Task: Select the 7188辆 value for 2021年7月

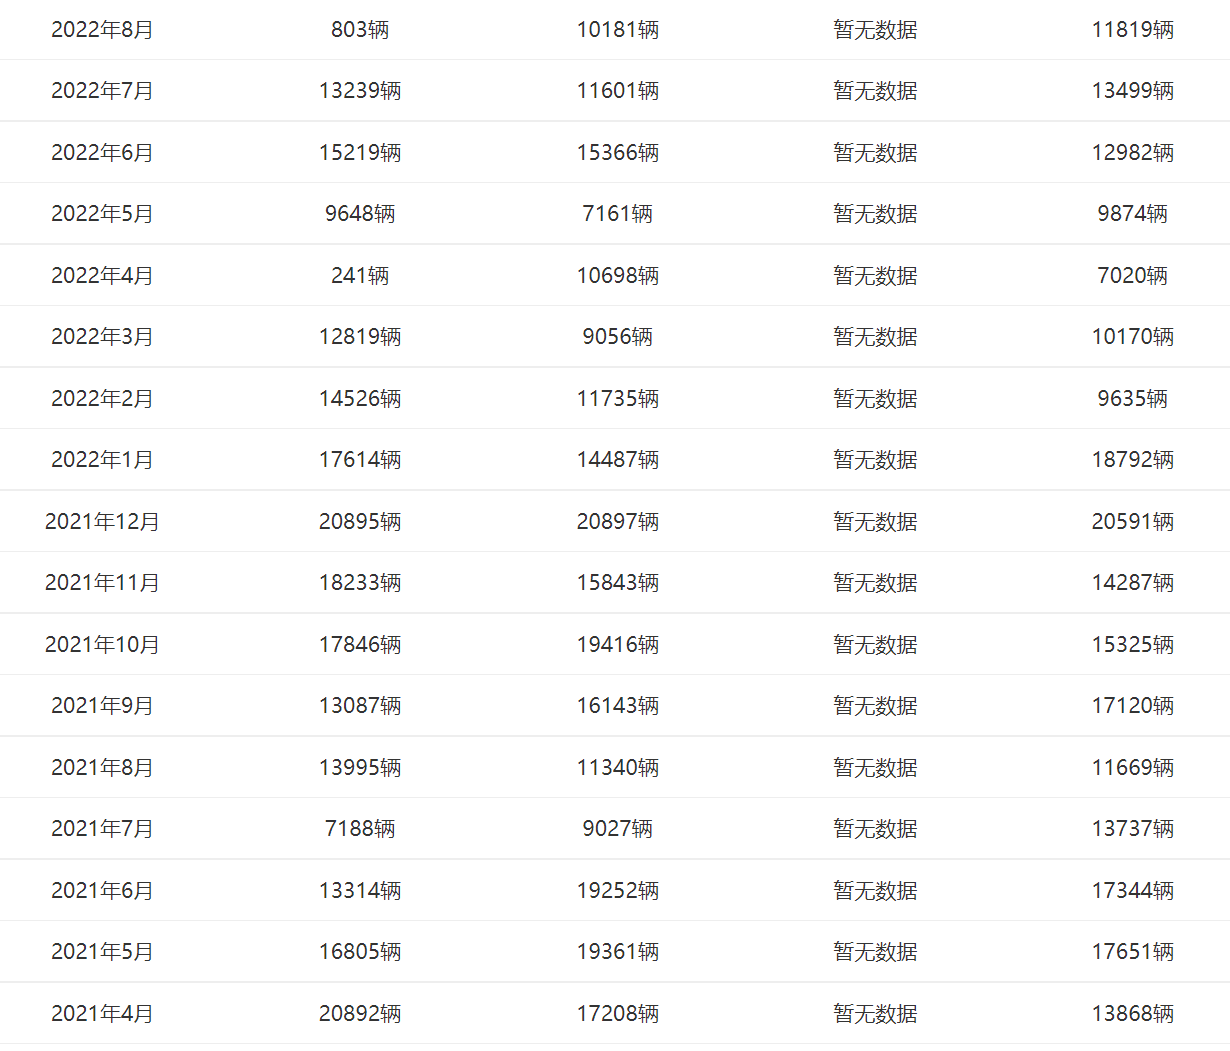Action: (360, 829)
